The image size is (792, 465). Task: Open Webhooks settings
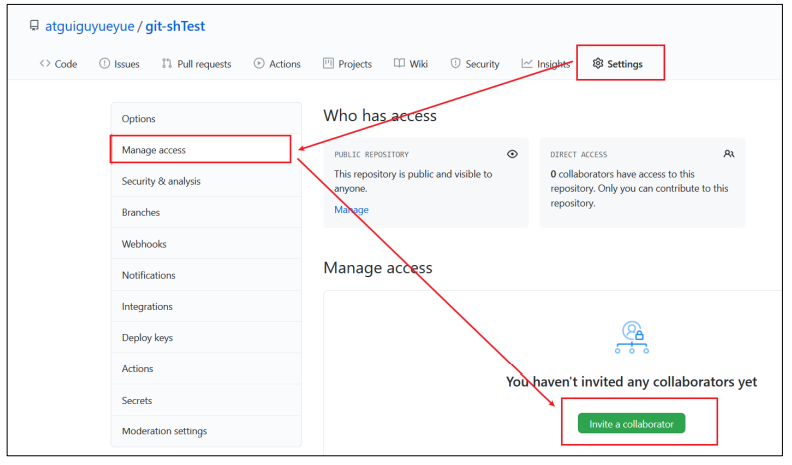coord(206,244)
